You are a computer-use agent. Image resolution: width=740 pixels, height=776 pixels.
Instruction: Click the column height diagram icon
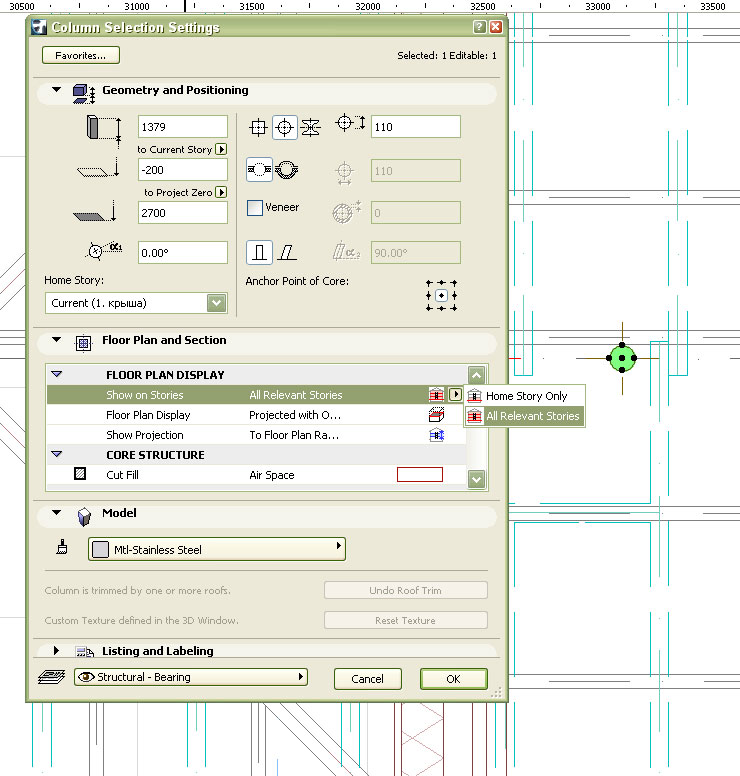click(103, 130)
